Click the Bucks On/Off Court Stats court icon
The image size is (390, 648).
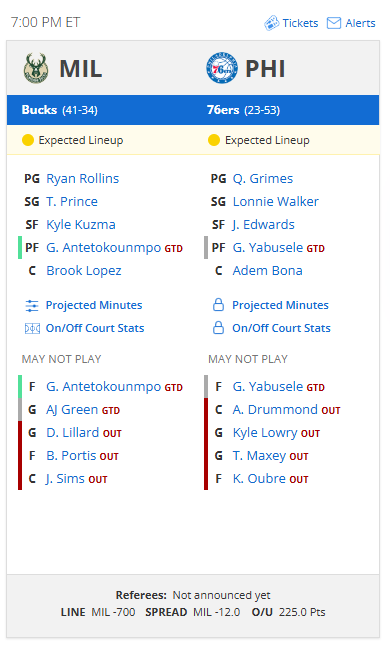click(x=32, y=329)
